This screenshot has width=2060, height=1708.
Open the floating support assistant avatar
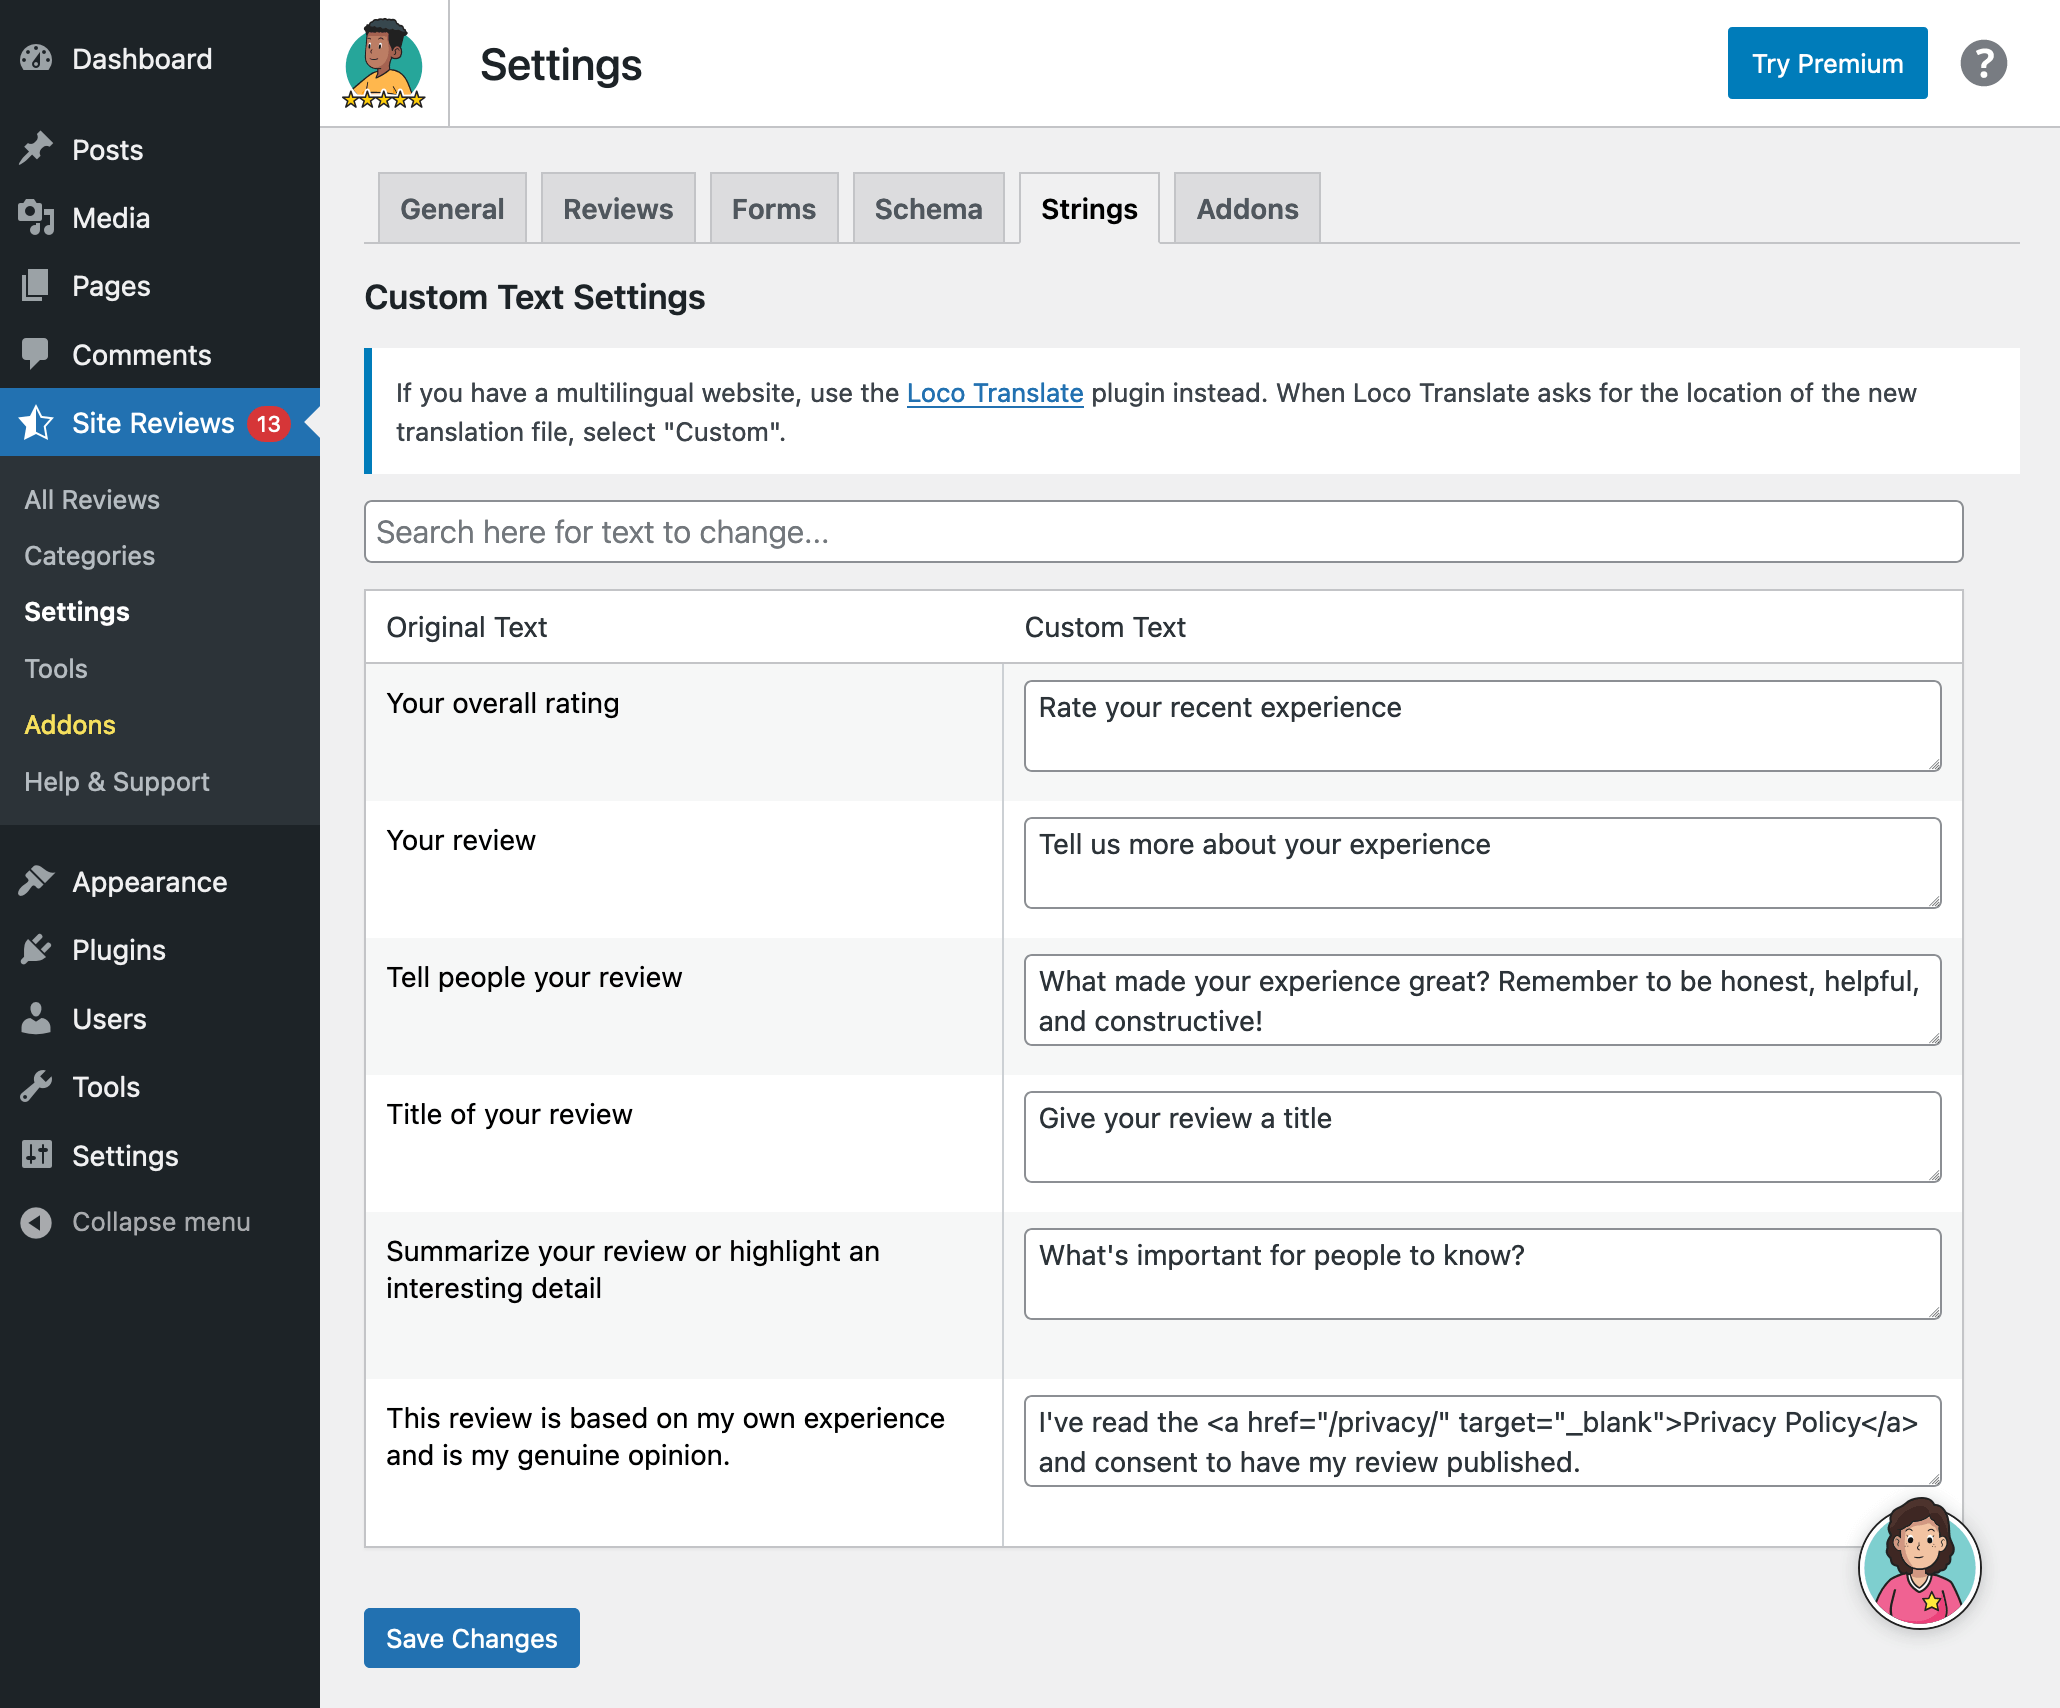click(x=1918, y=1566)
